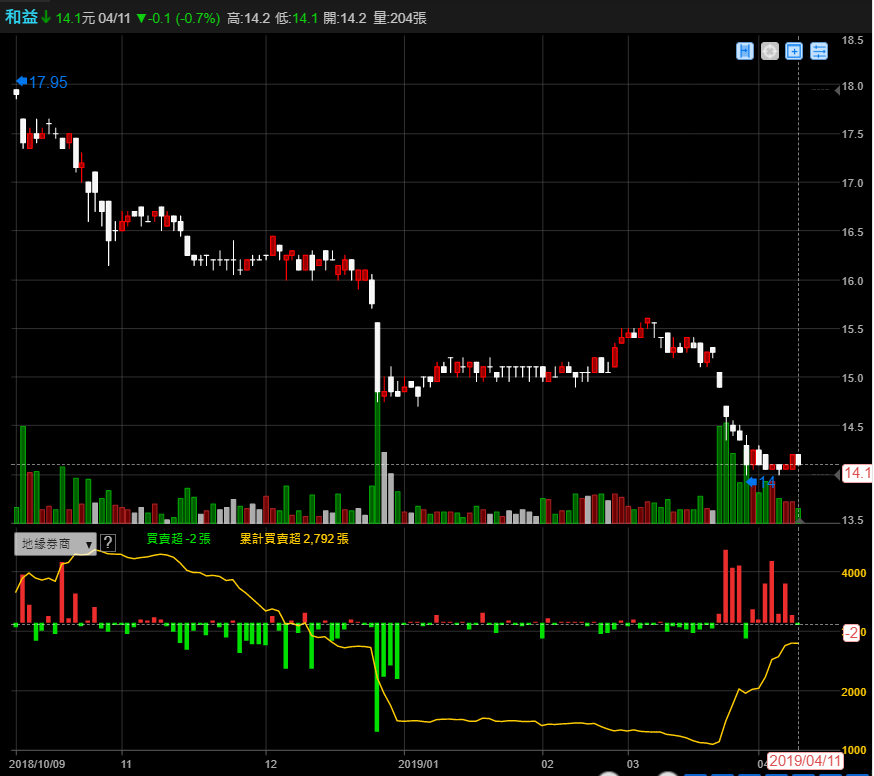Click the -2 value tag on lower chart
This screenshot has width=874, height=776.
point(851,632)
